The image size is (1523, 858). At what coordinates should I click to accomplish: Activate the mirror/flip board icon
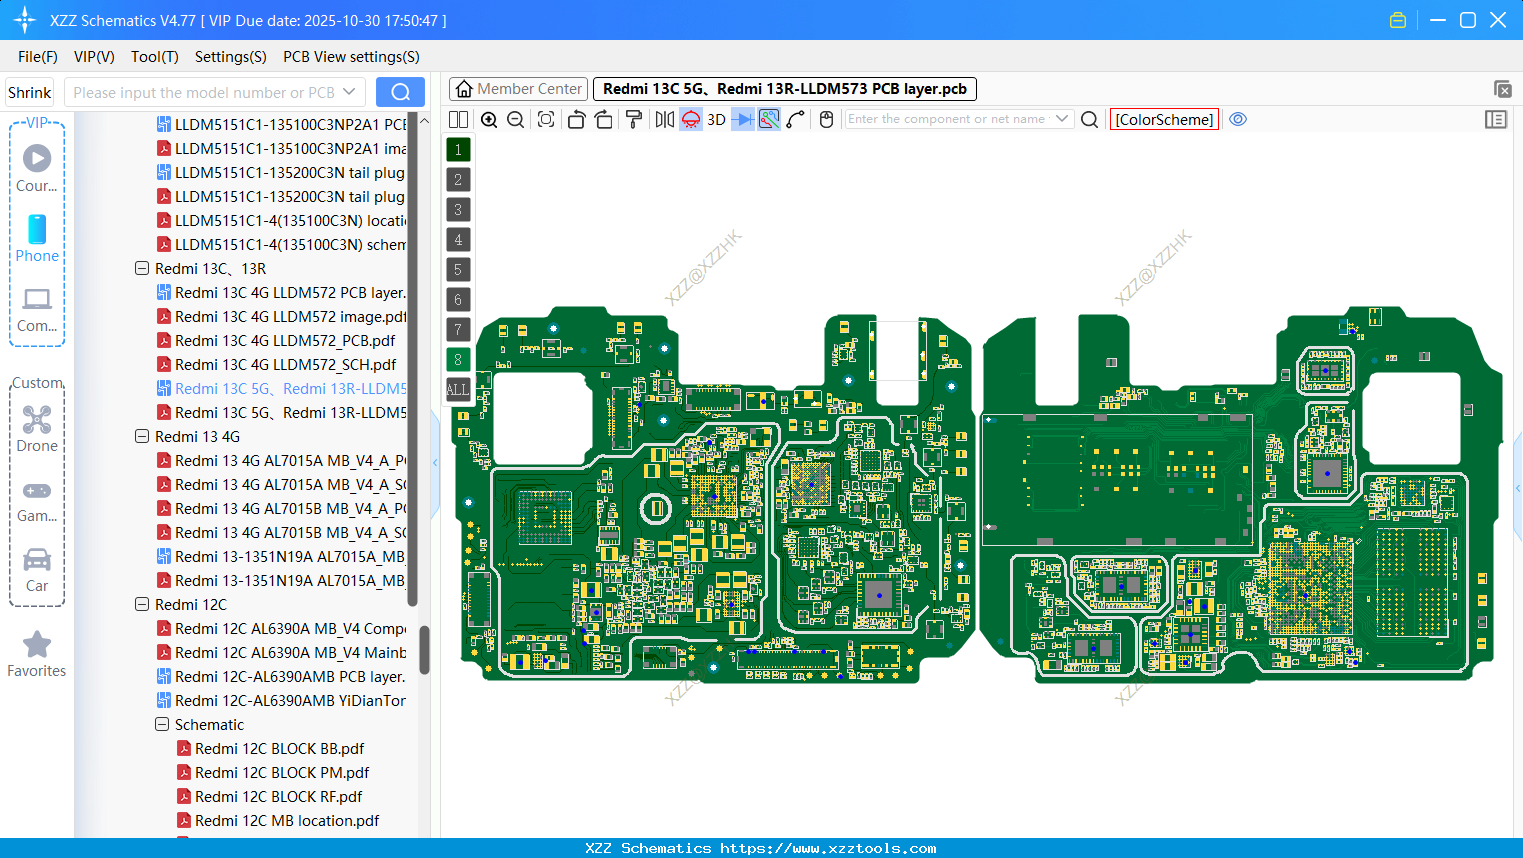(664, 119)
